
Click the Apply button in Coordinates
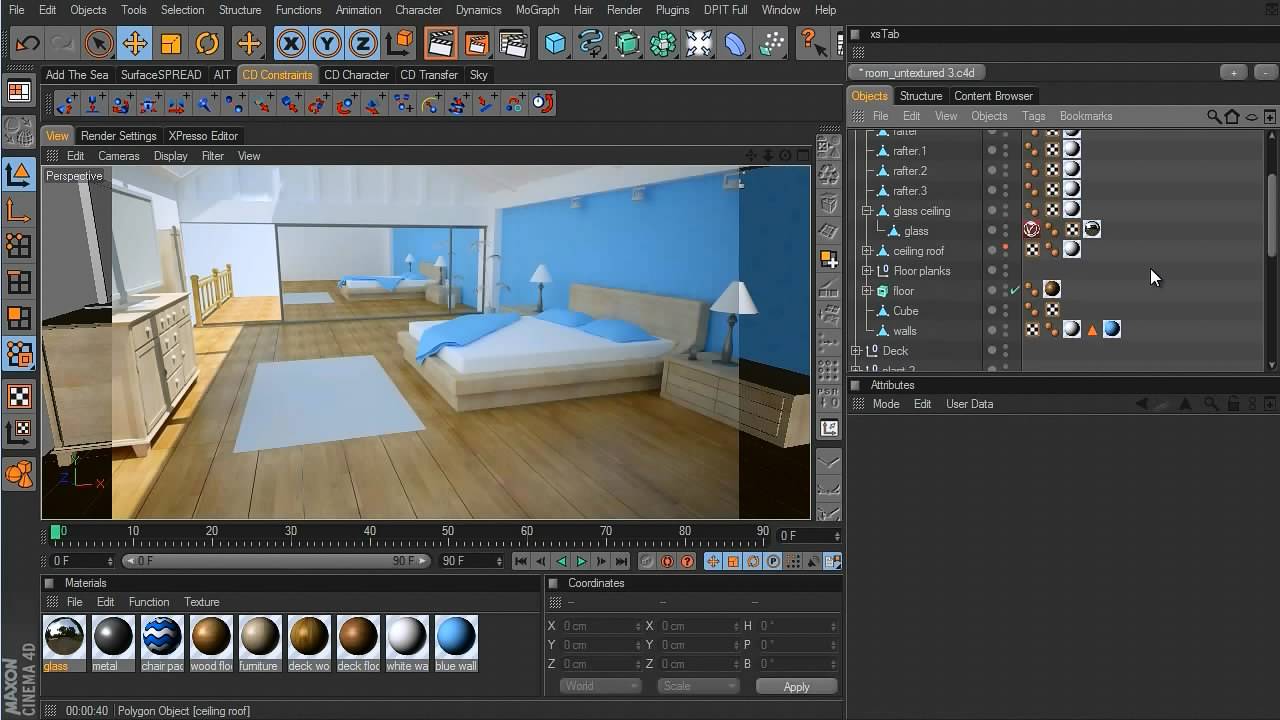click(x=796, y=687)
